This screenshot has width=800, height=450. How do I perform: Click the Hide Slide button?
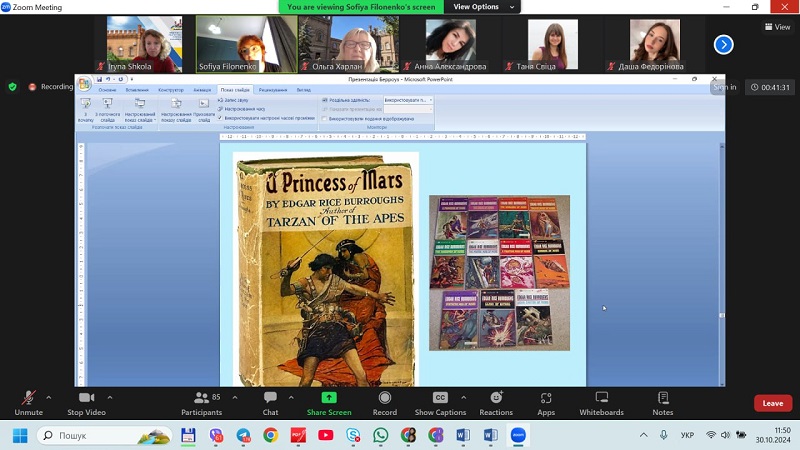coord(204,110)
